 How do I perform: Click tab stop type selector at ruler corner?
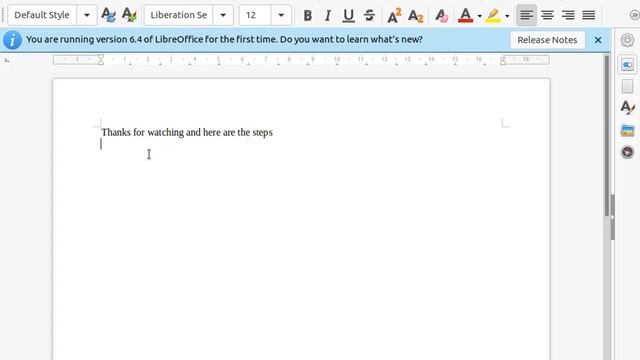click(x=7, y=60)
